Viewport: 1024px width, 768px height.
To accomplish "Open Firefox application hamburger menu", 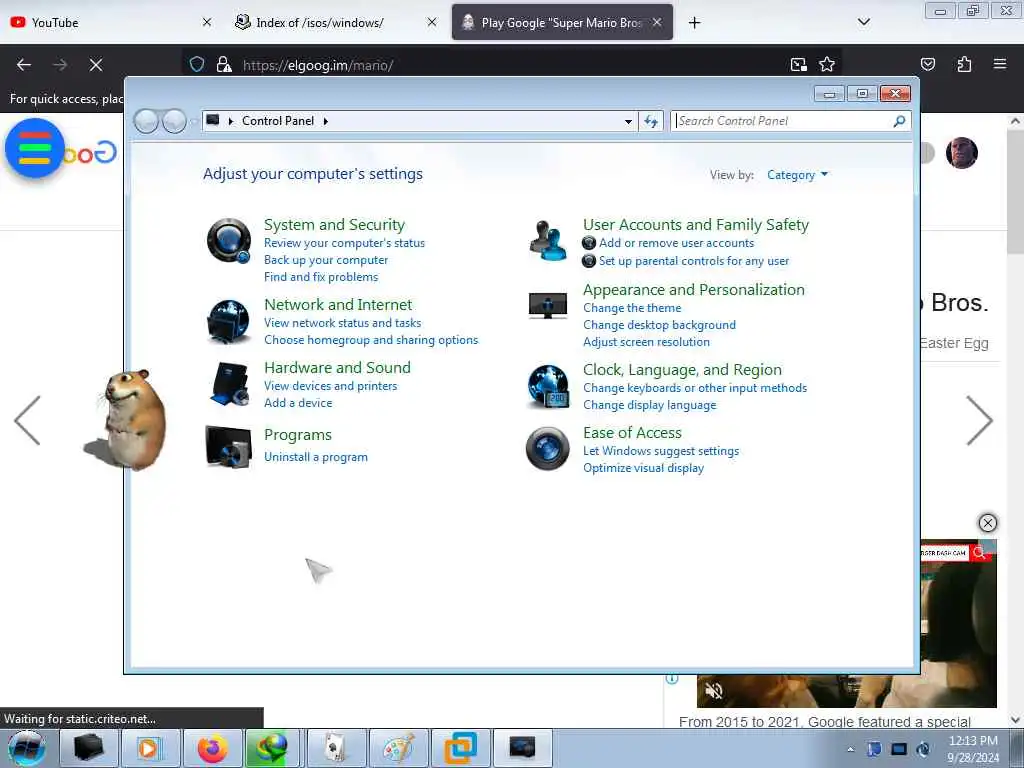I will [1000, 64].
